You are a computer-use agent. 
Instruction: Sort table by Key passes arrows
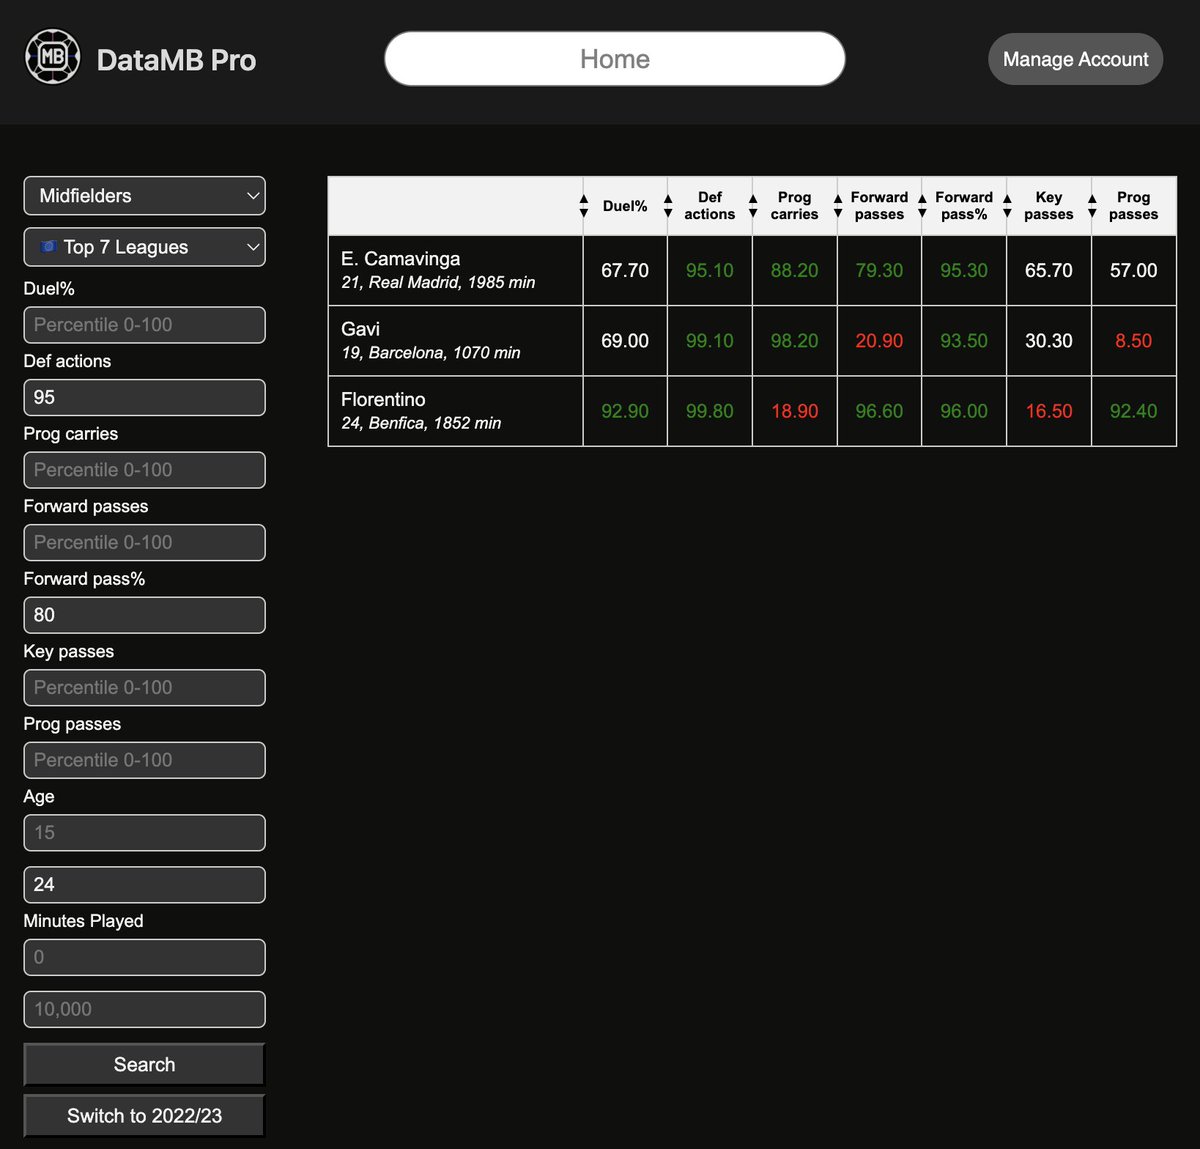click(x=1007, y=206)
